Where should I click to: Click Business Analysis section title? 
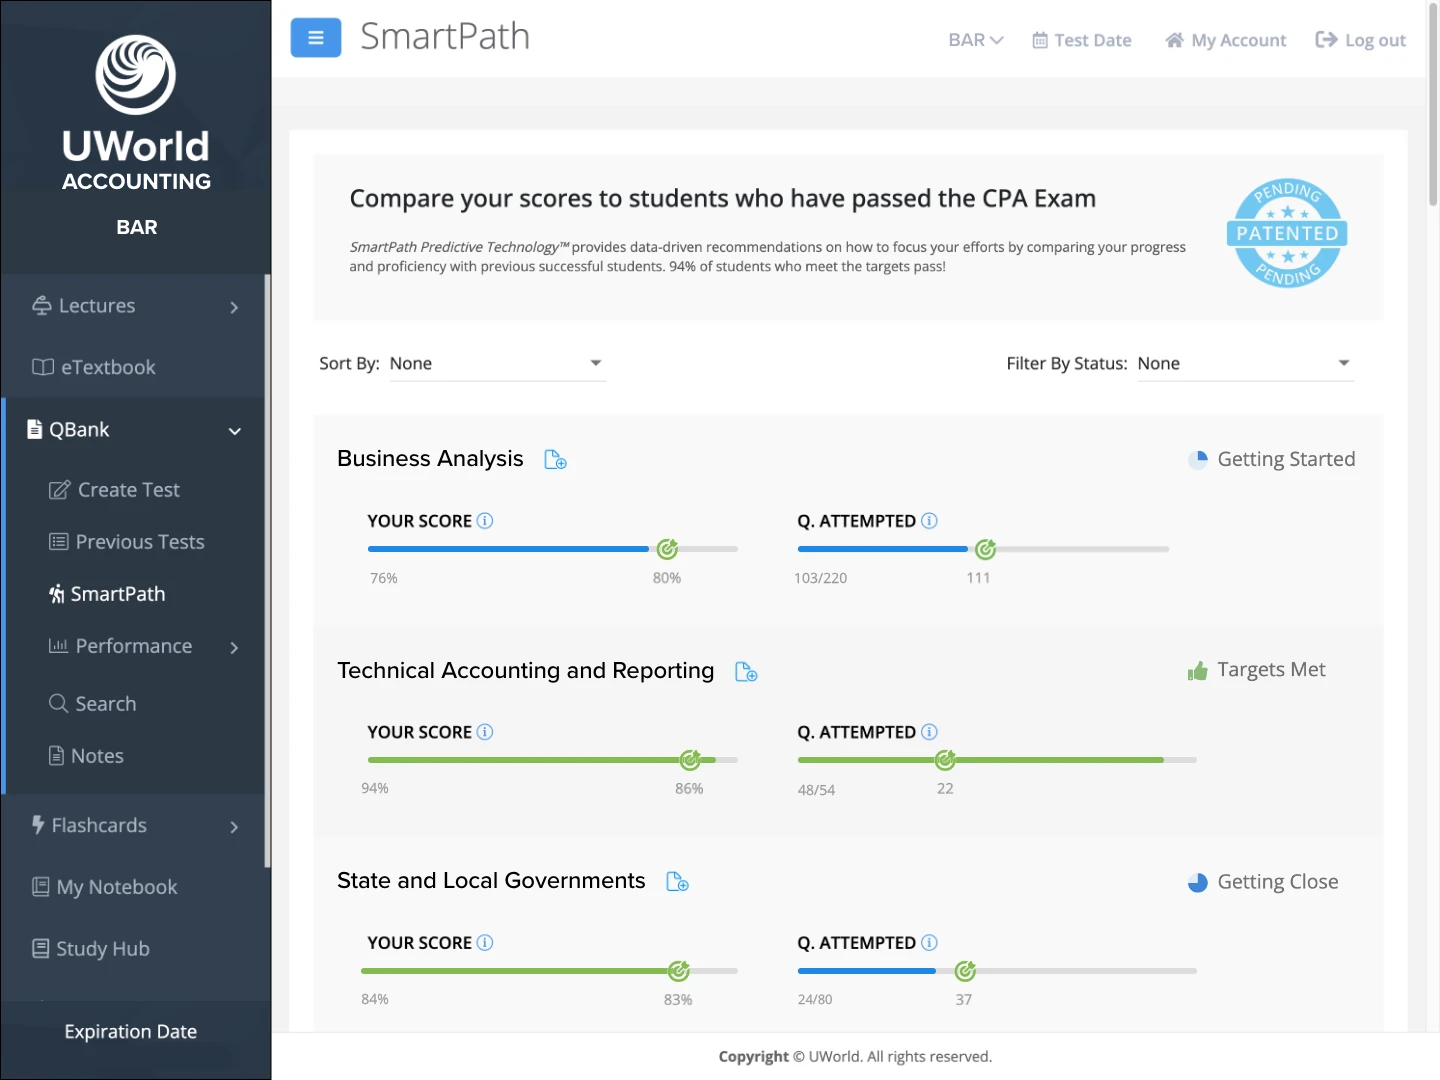[x=430, y=459]
